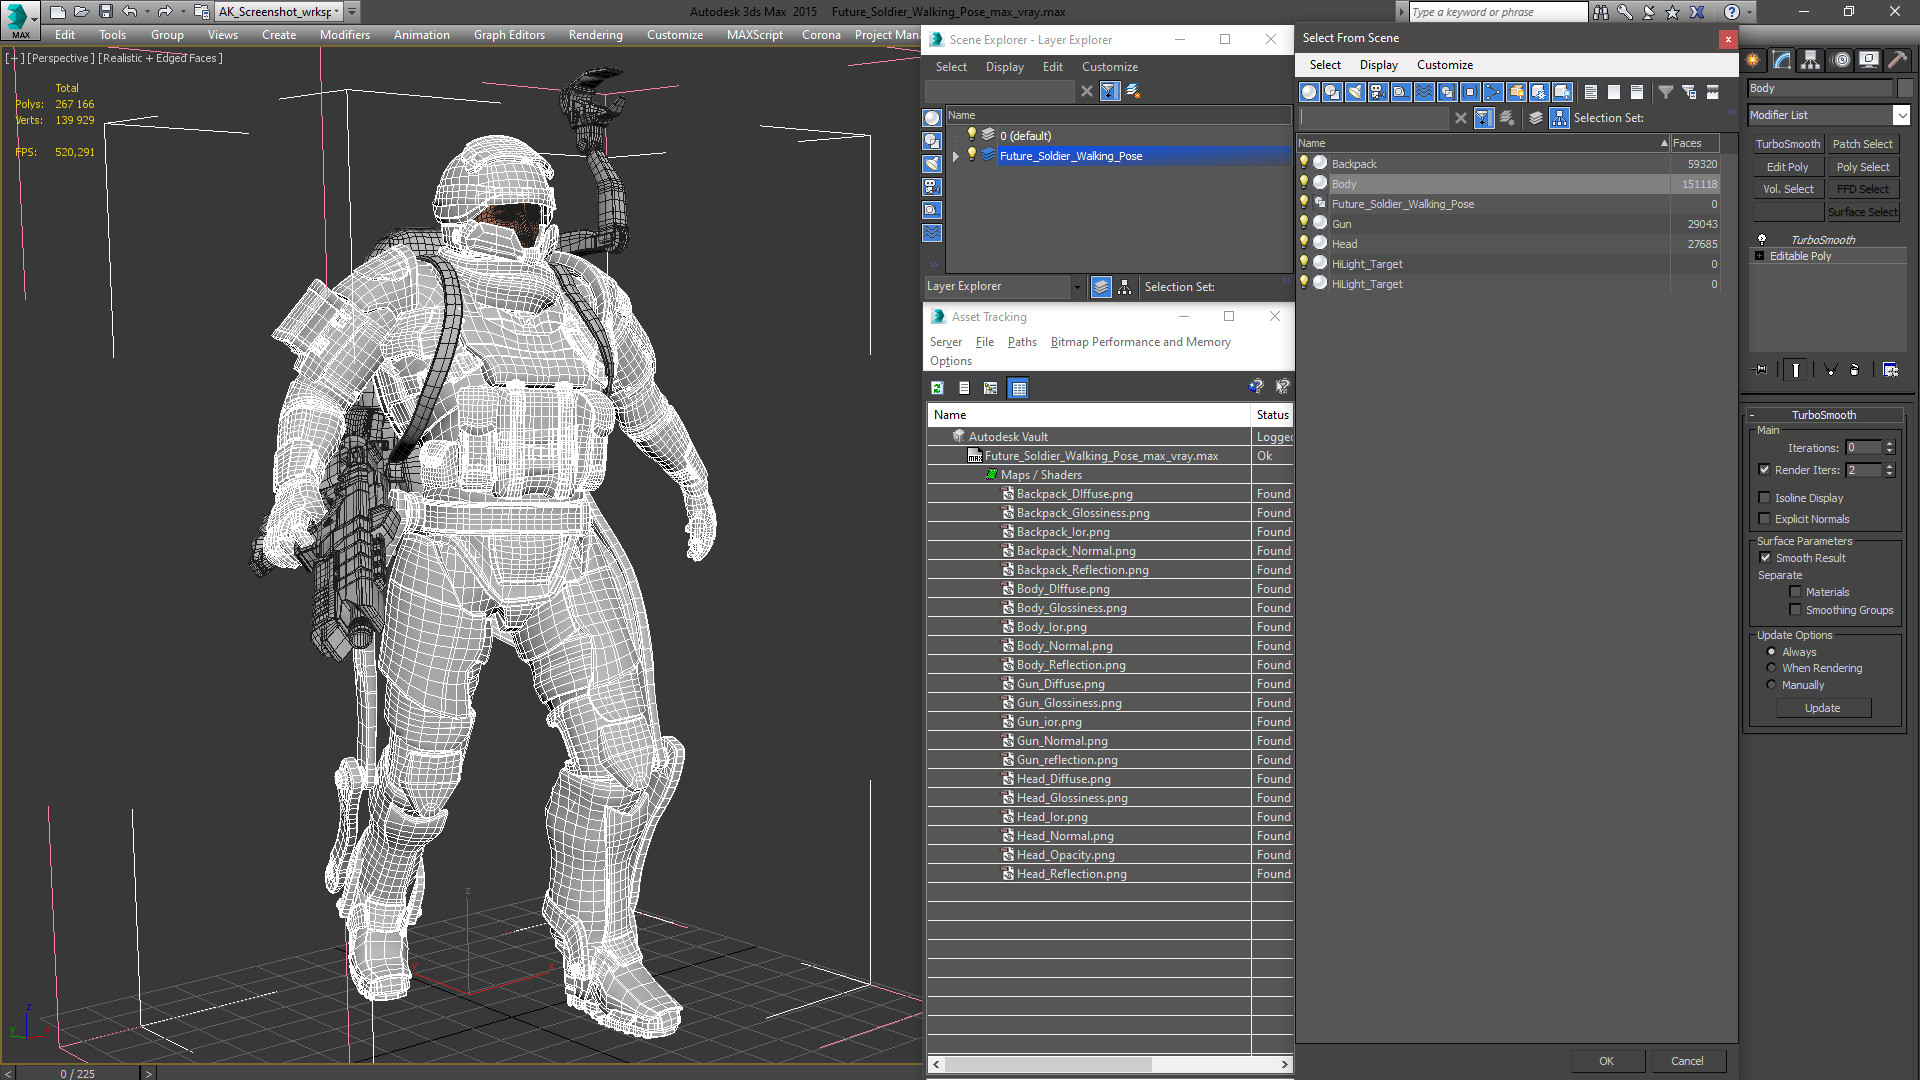The width and height of the screenshot is (1920, 1080).
Task: Click Add to Active Layer icon in Scene Explorer
Action: [1133, 91]
